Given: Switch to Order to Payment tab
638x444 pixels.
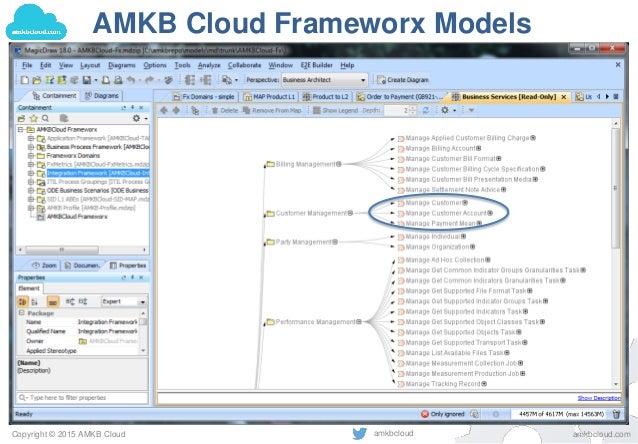Looking at the screenshot, I should [399, 97].
